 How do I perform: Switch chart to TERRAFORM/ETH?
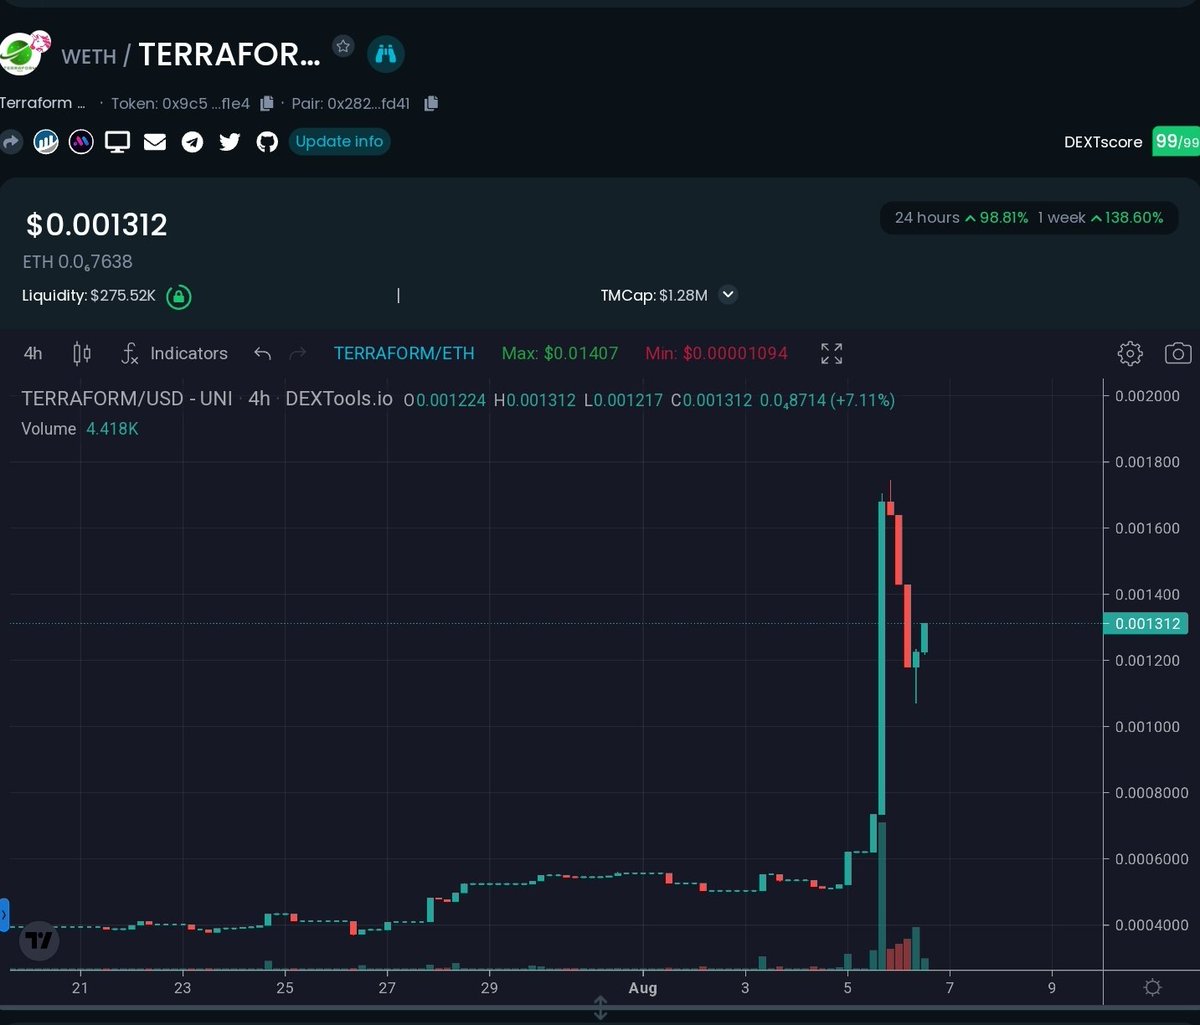pyautogui.click(x=404, y=353)
